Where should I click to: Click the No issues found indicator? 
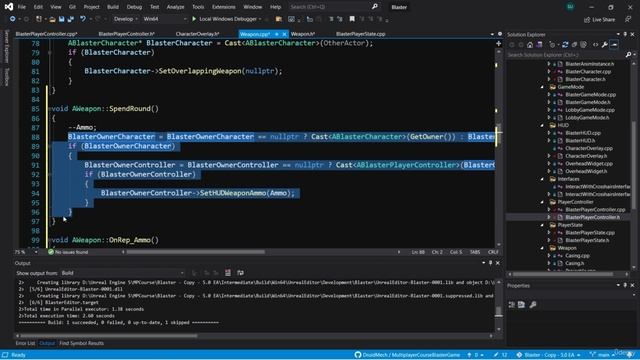[x=68, y=252]
